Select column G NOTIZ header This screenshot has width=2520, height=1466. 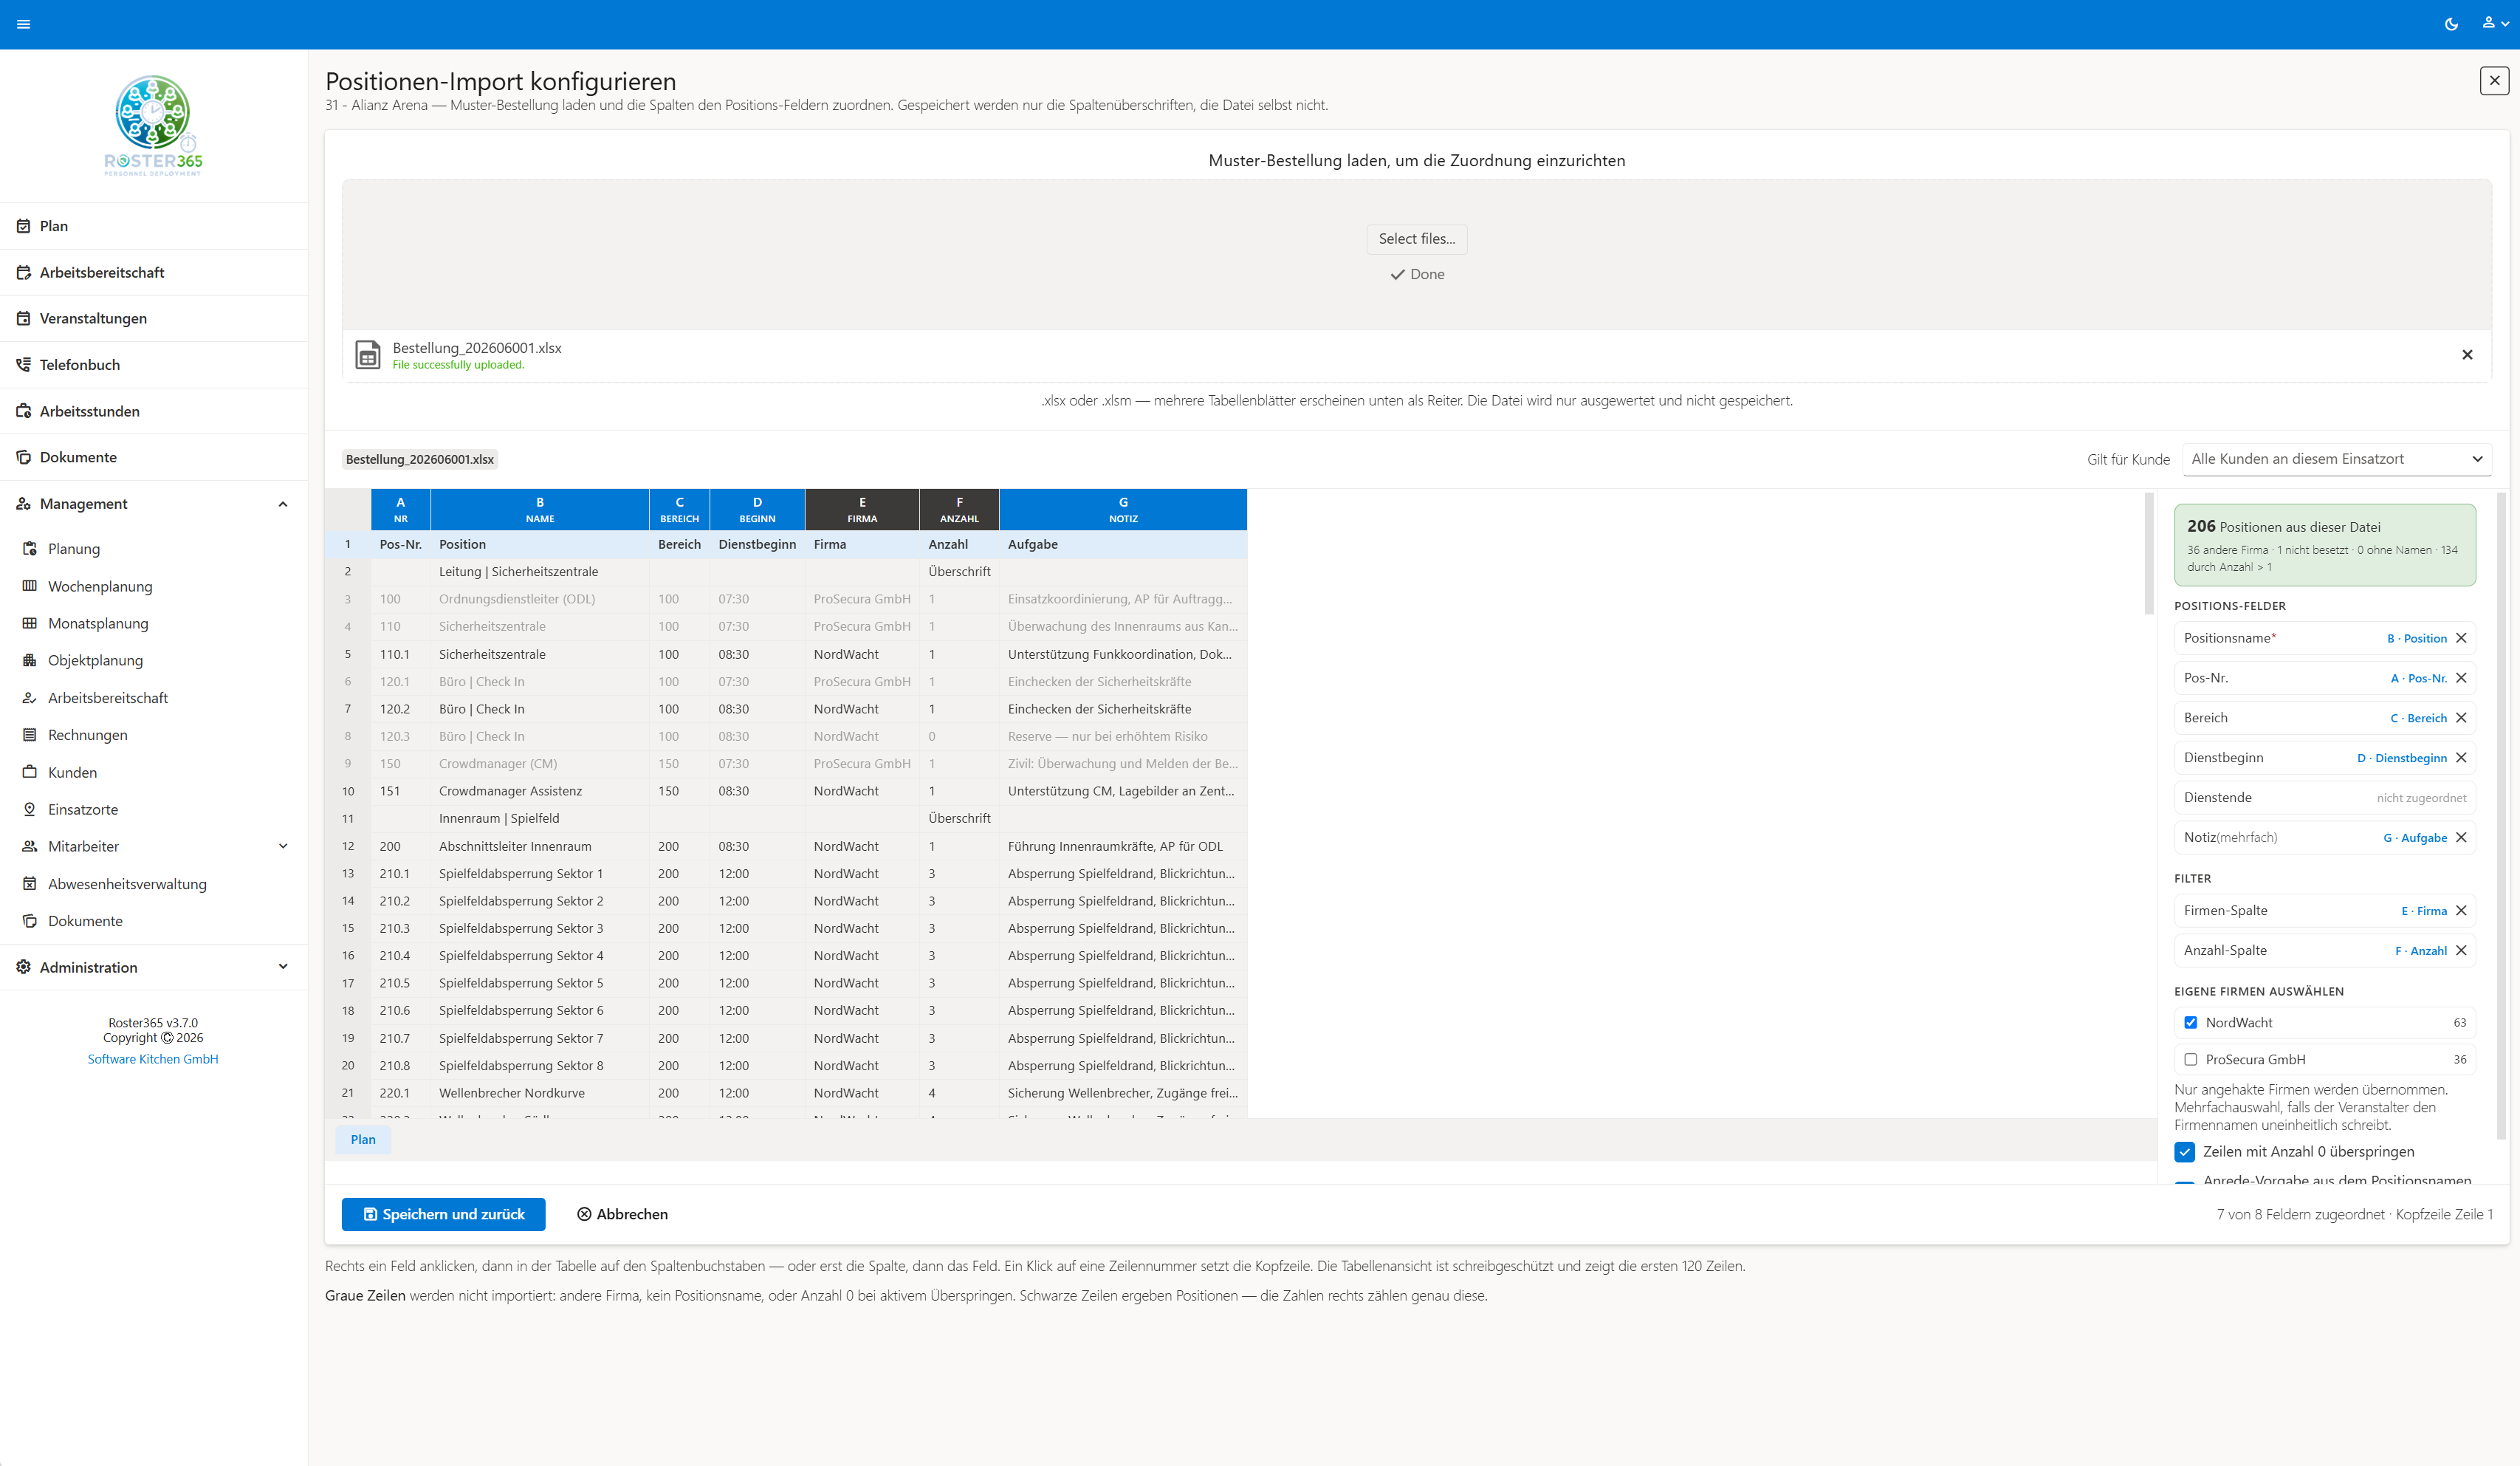[x=1123, y=509]
